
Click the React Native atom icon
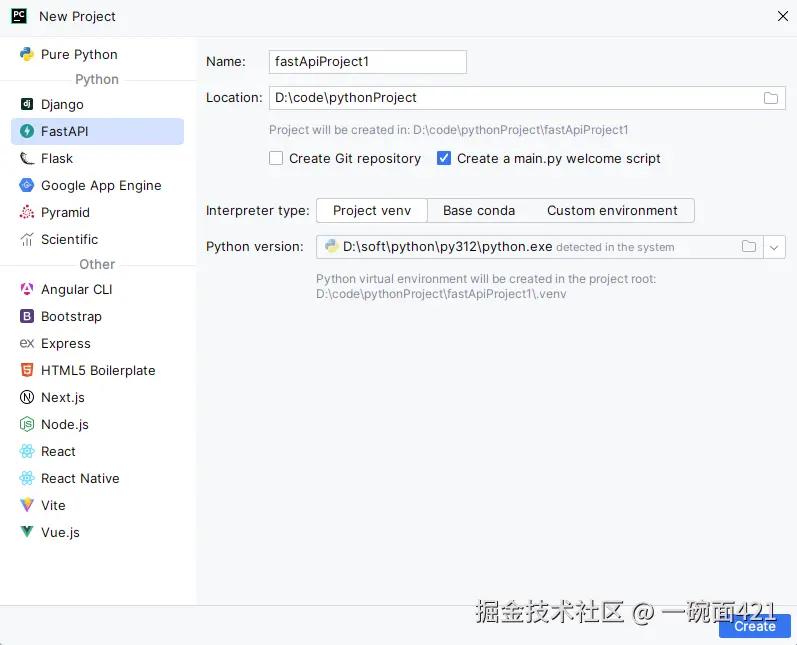(26, 478)
